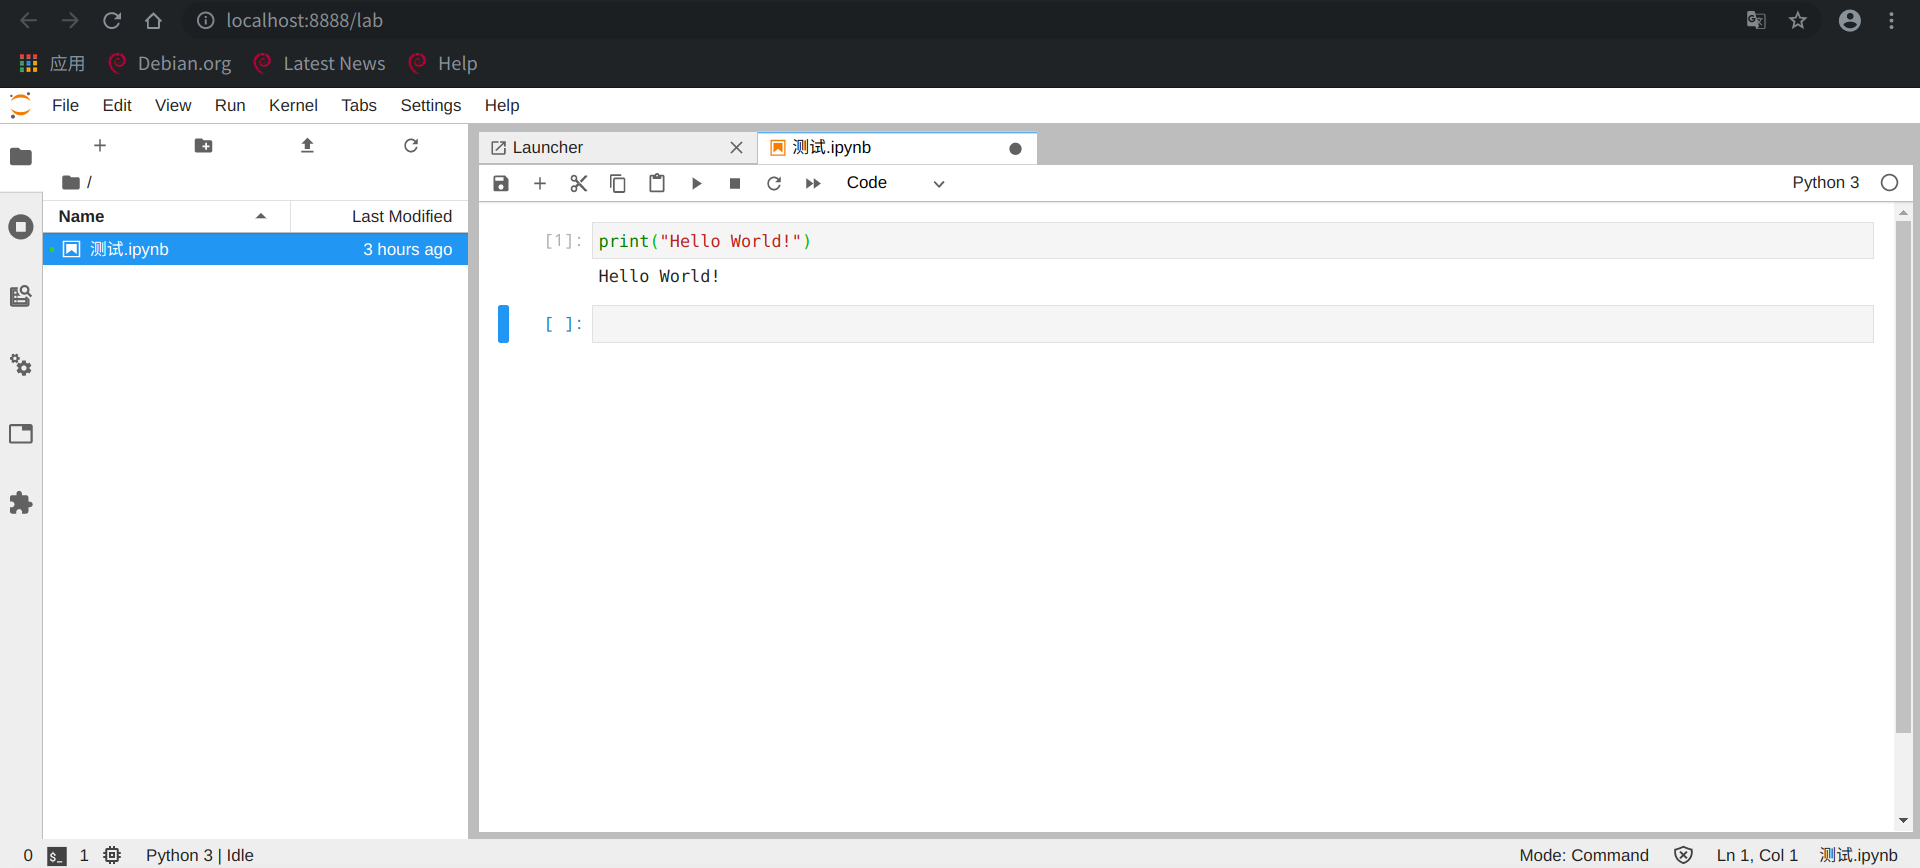Open the JupyterLab Help menu
This screenshot has height=868, width=1920.
[502, 105]
